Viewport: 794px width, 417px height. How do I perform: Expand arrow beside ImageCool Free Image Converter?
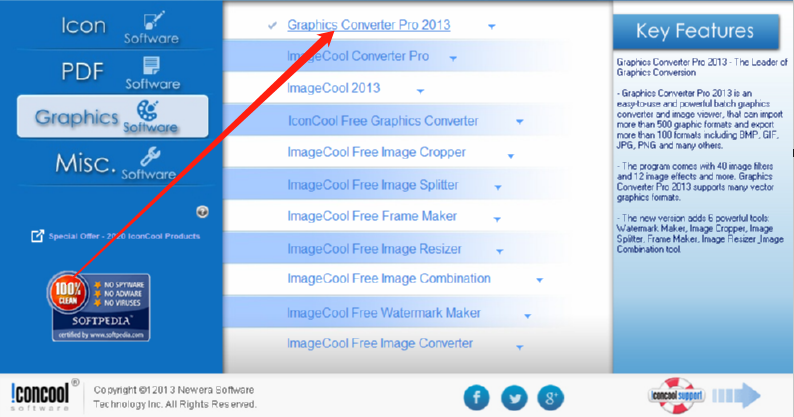pyautogui.click(x=519, y=347)
